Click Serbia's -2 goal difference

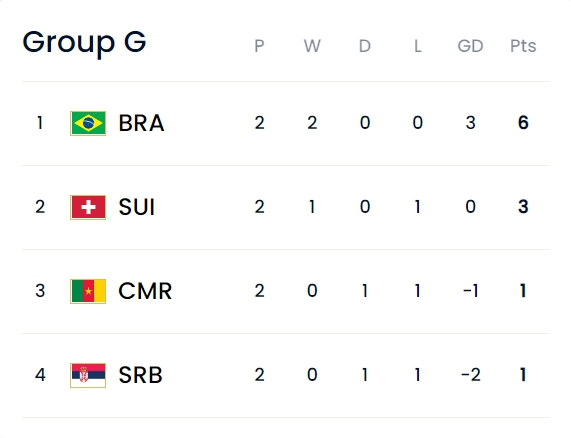(x=470, y=375)
